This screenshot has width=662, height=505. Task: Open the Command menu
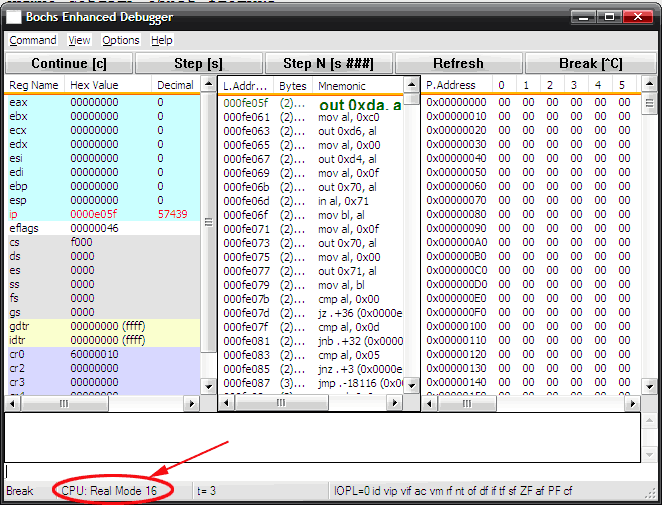[x=33, y=40]
